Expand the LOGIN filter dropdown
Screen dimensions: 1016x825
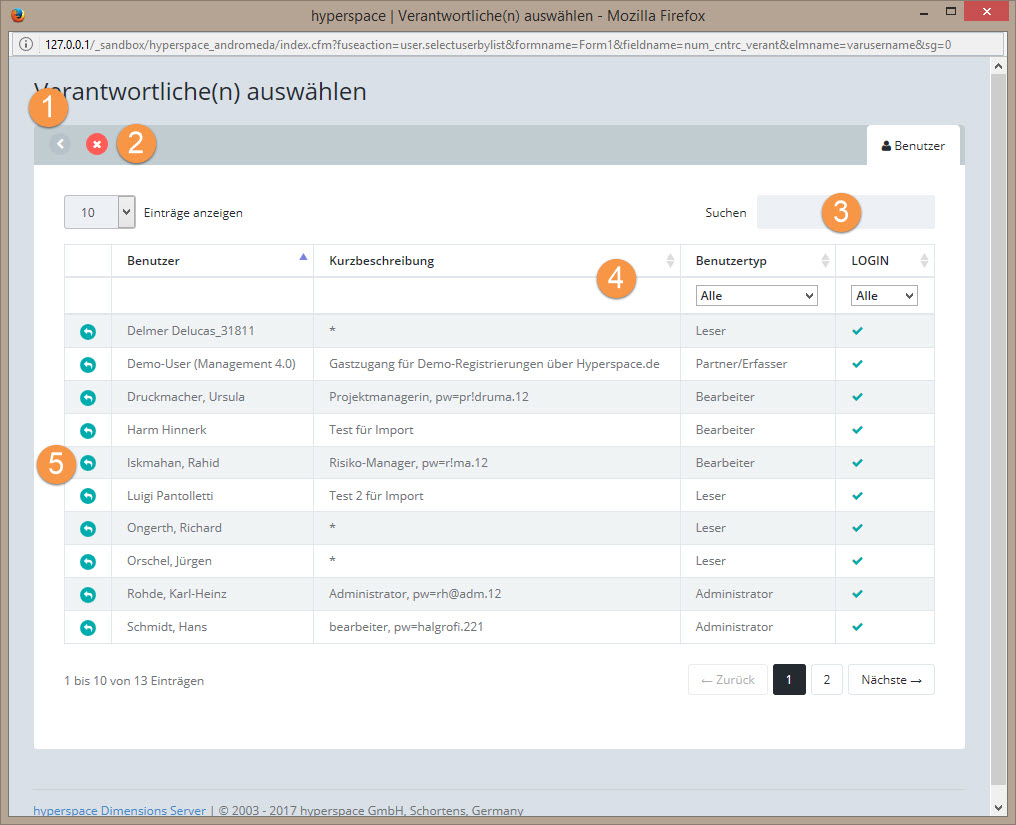click(x=883, y=296)
